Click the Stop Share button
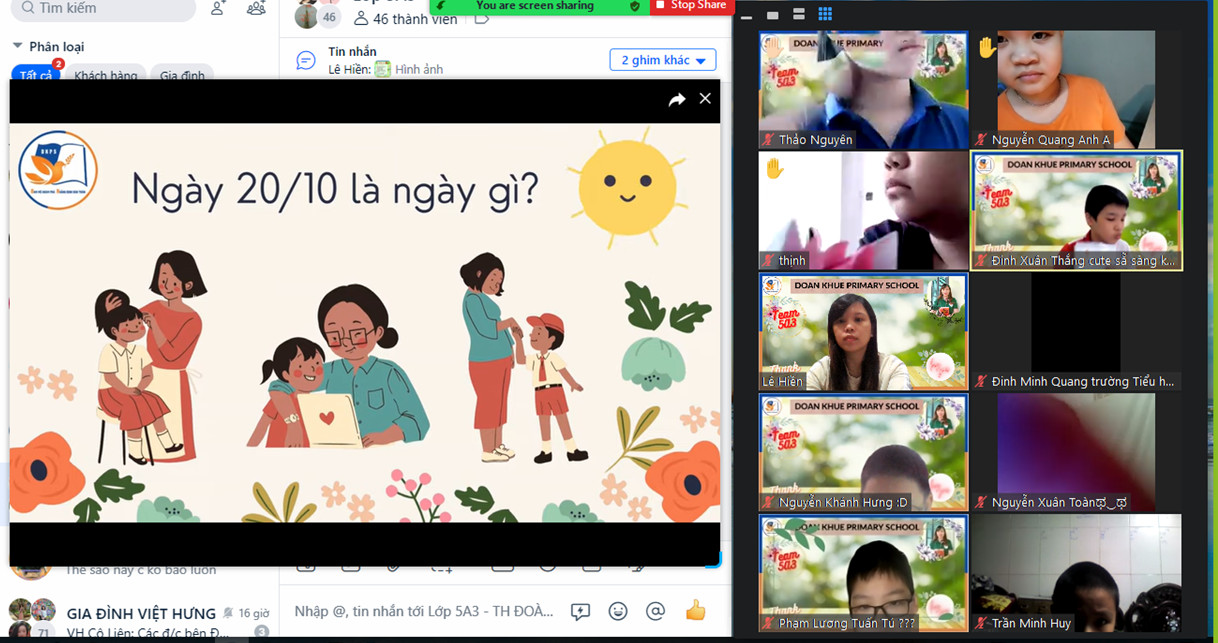Screen dimensions: 1218x643 coord(688,6)
